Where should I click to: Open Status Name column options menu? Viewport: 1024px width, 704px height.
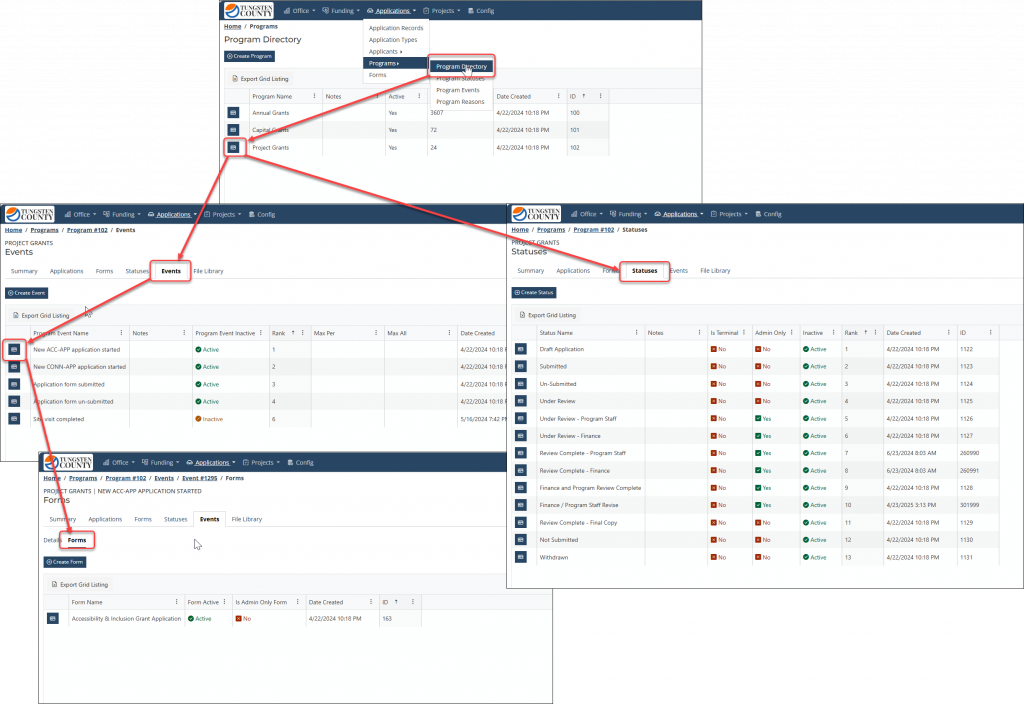point(637,332)
